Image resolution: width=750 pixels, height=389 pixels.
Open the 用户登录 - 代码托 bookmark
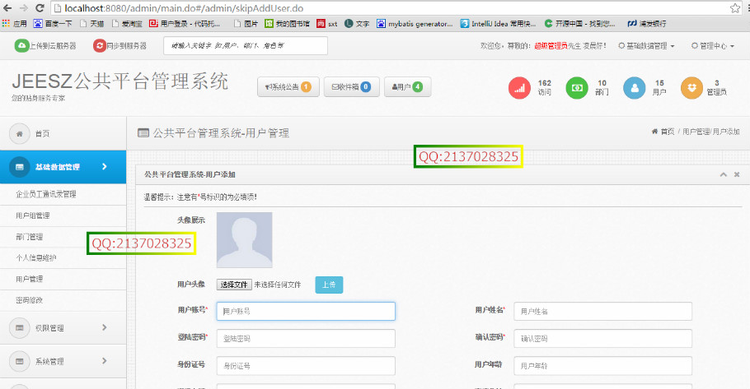pos(185,23)
